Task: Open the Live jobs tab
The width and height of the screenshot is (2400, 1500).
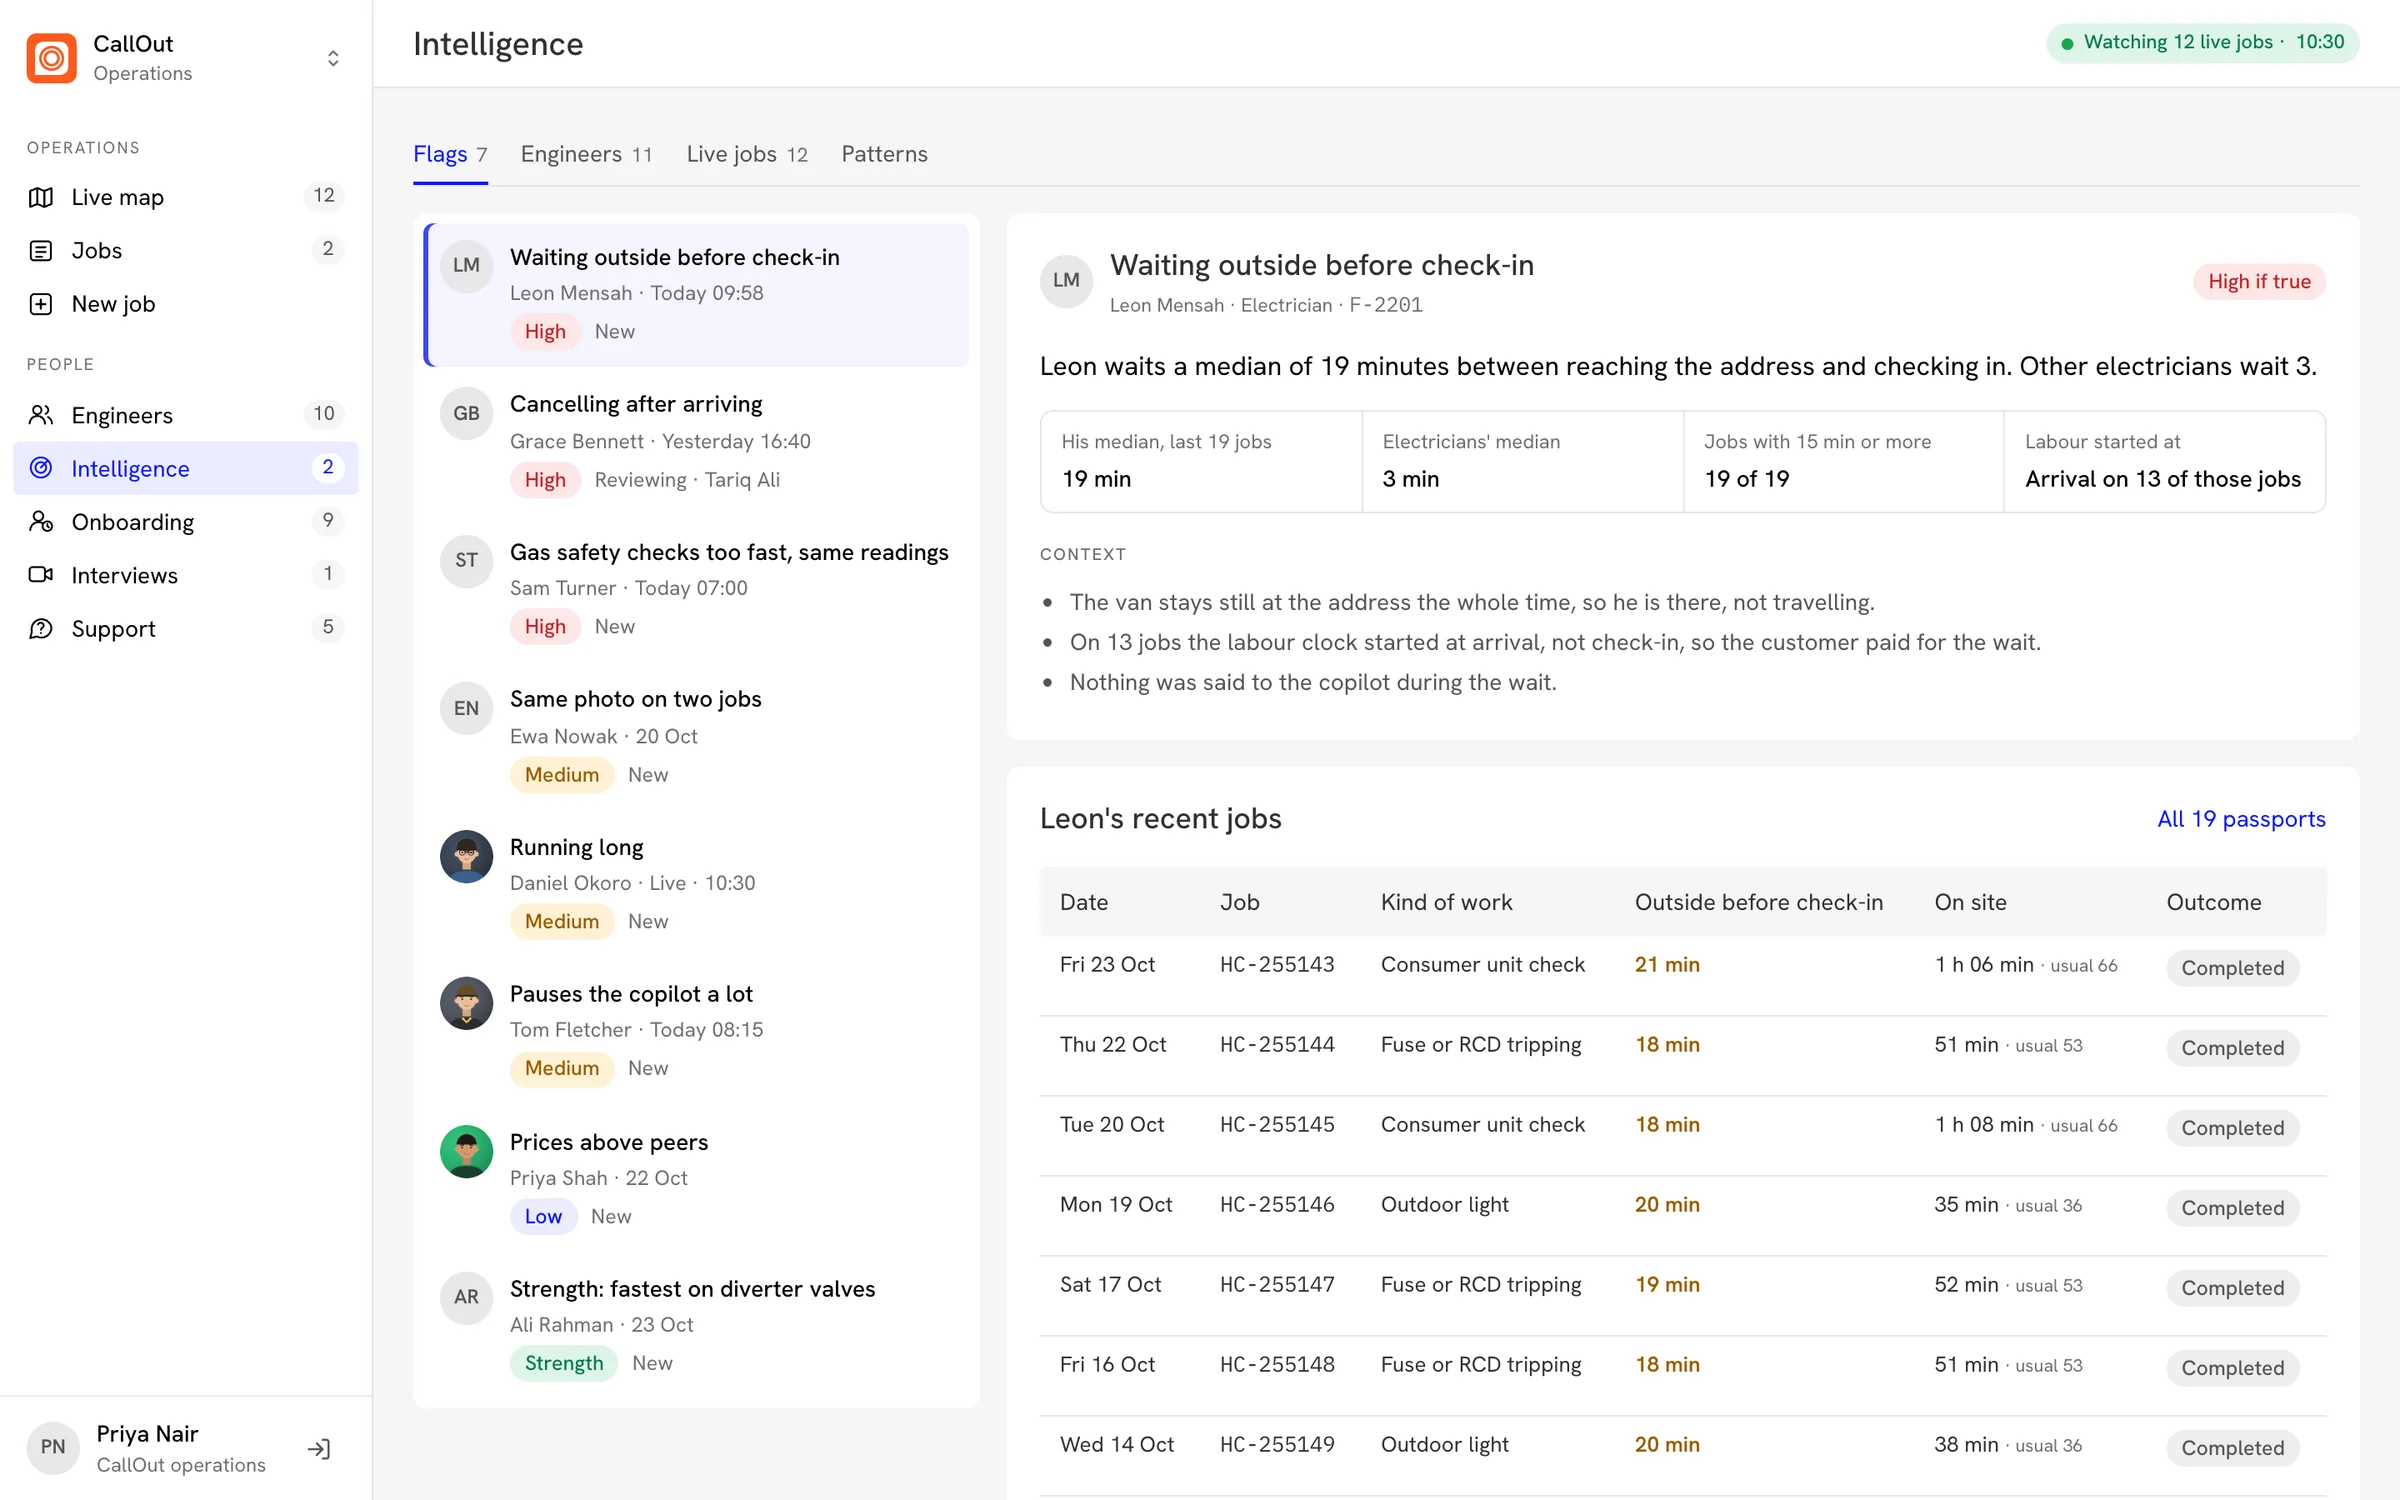Action: (x=747, y=154)
